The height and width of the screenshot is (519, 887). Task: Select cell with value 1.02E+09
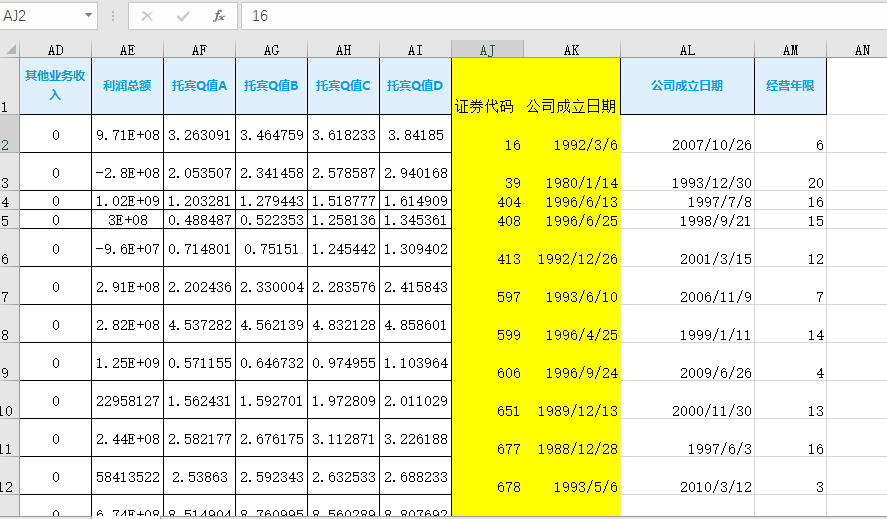coord(127,200)
